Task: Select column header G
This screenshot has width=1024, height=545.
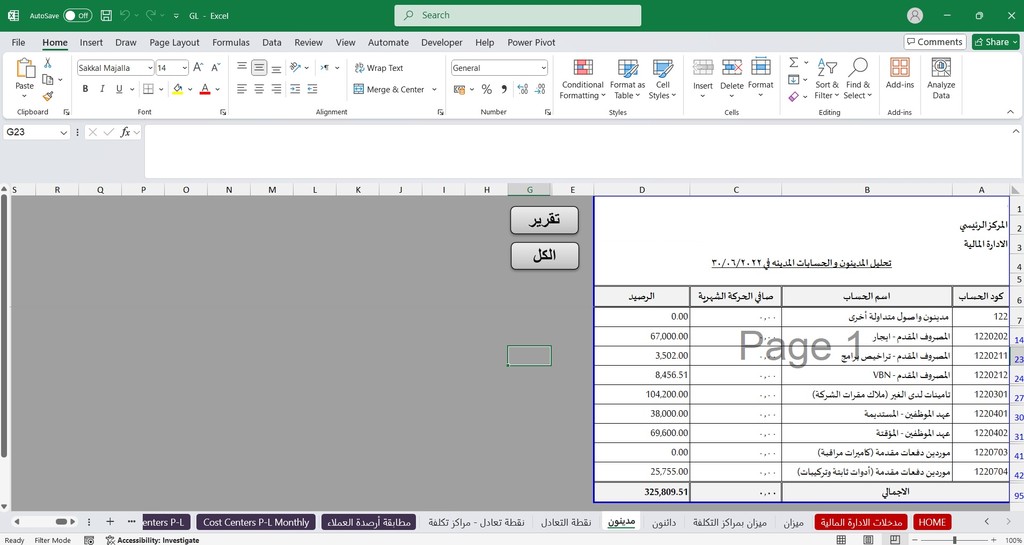Action: [530, 190]
